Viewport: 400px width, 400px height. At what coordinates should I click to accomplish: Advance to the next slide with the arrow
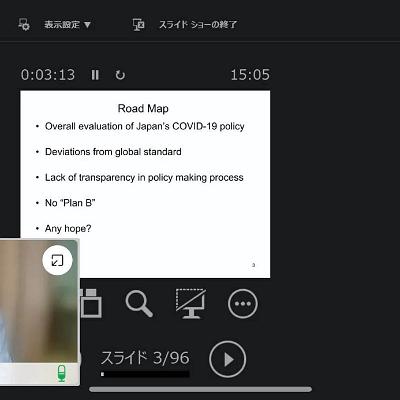228,359
